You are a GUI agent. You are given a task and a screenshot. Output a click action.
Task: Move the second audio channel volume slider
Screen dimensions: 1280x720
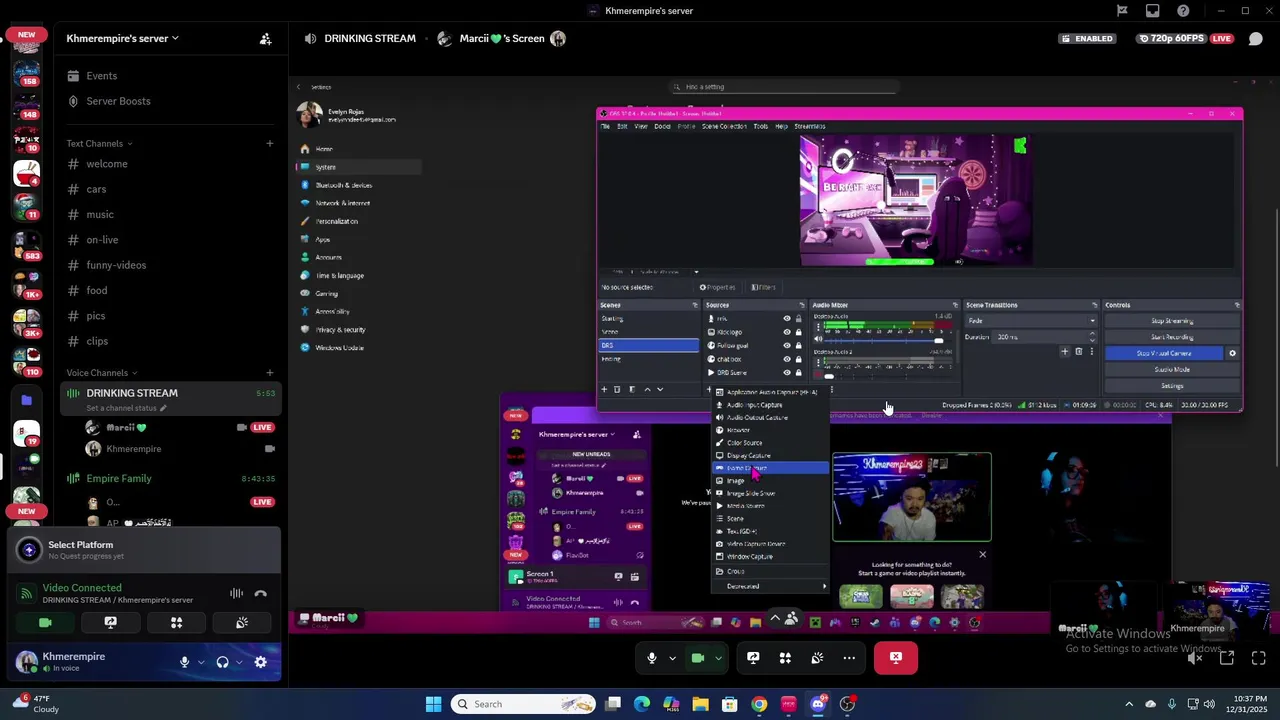click(x=829, y=376)
